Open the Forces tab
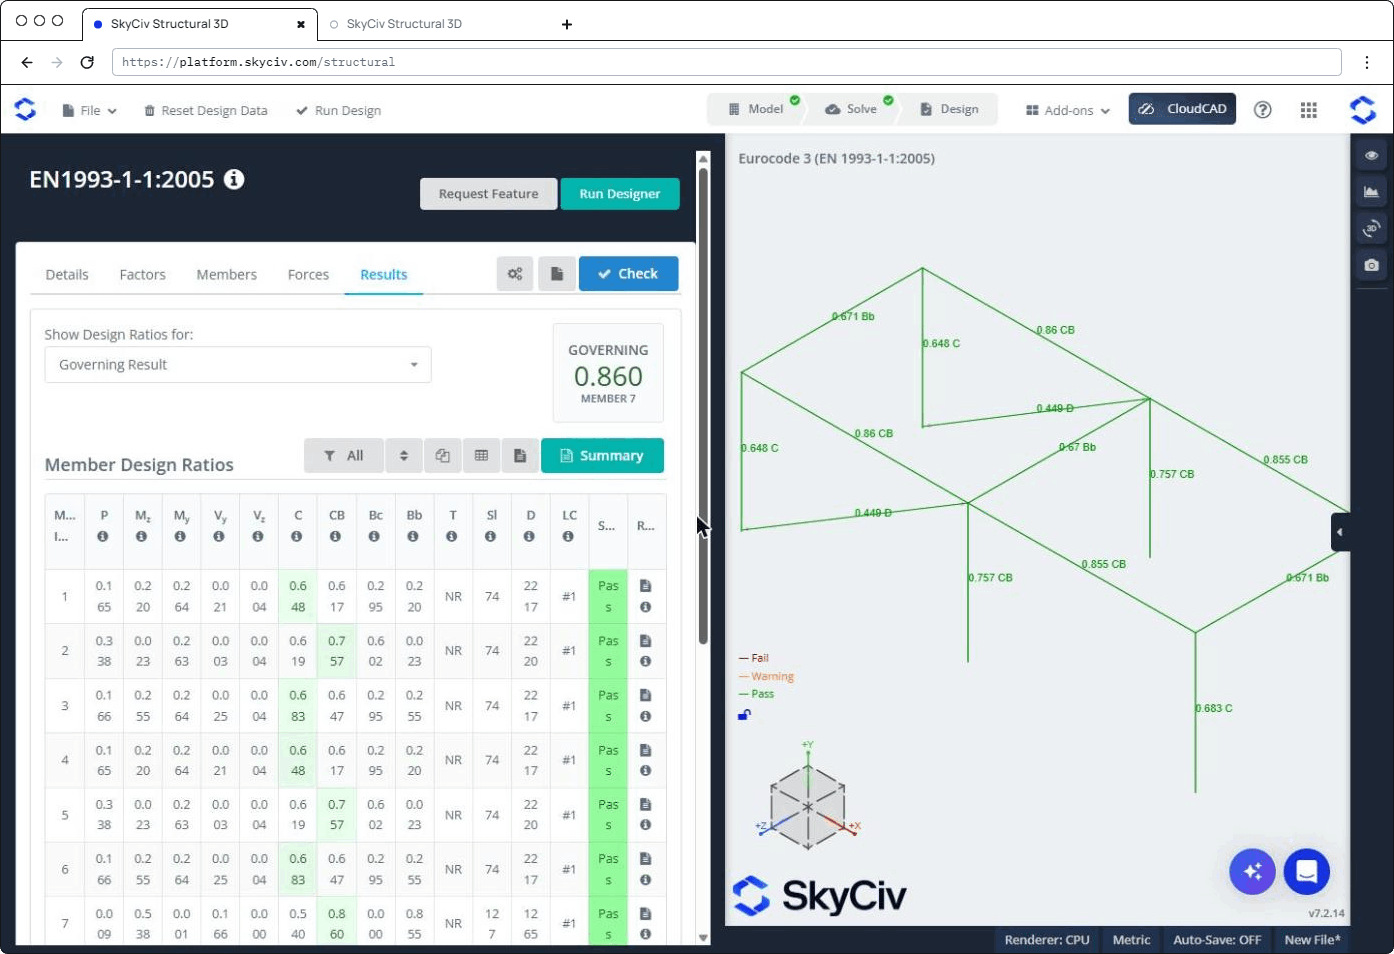 [x=308, y=275]
